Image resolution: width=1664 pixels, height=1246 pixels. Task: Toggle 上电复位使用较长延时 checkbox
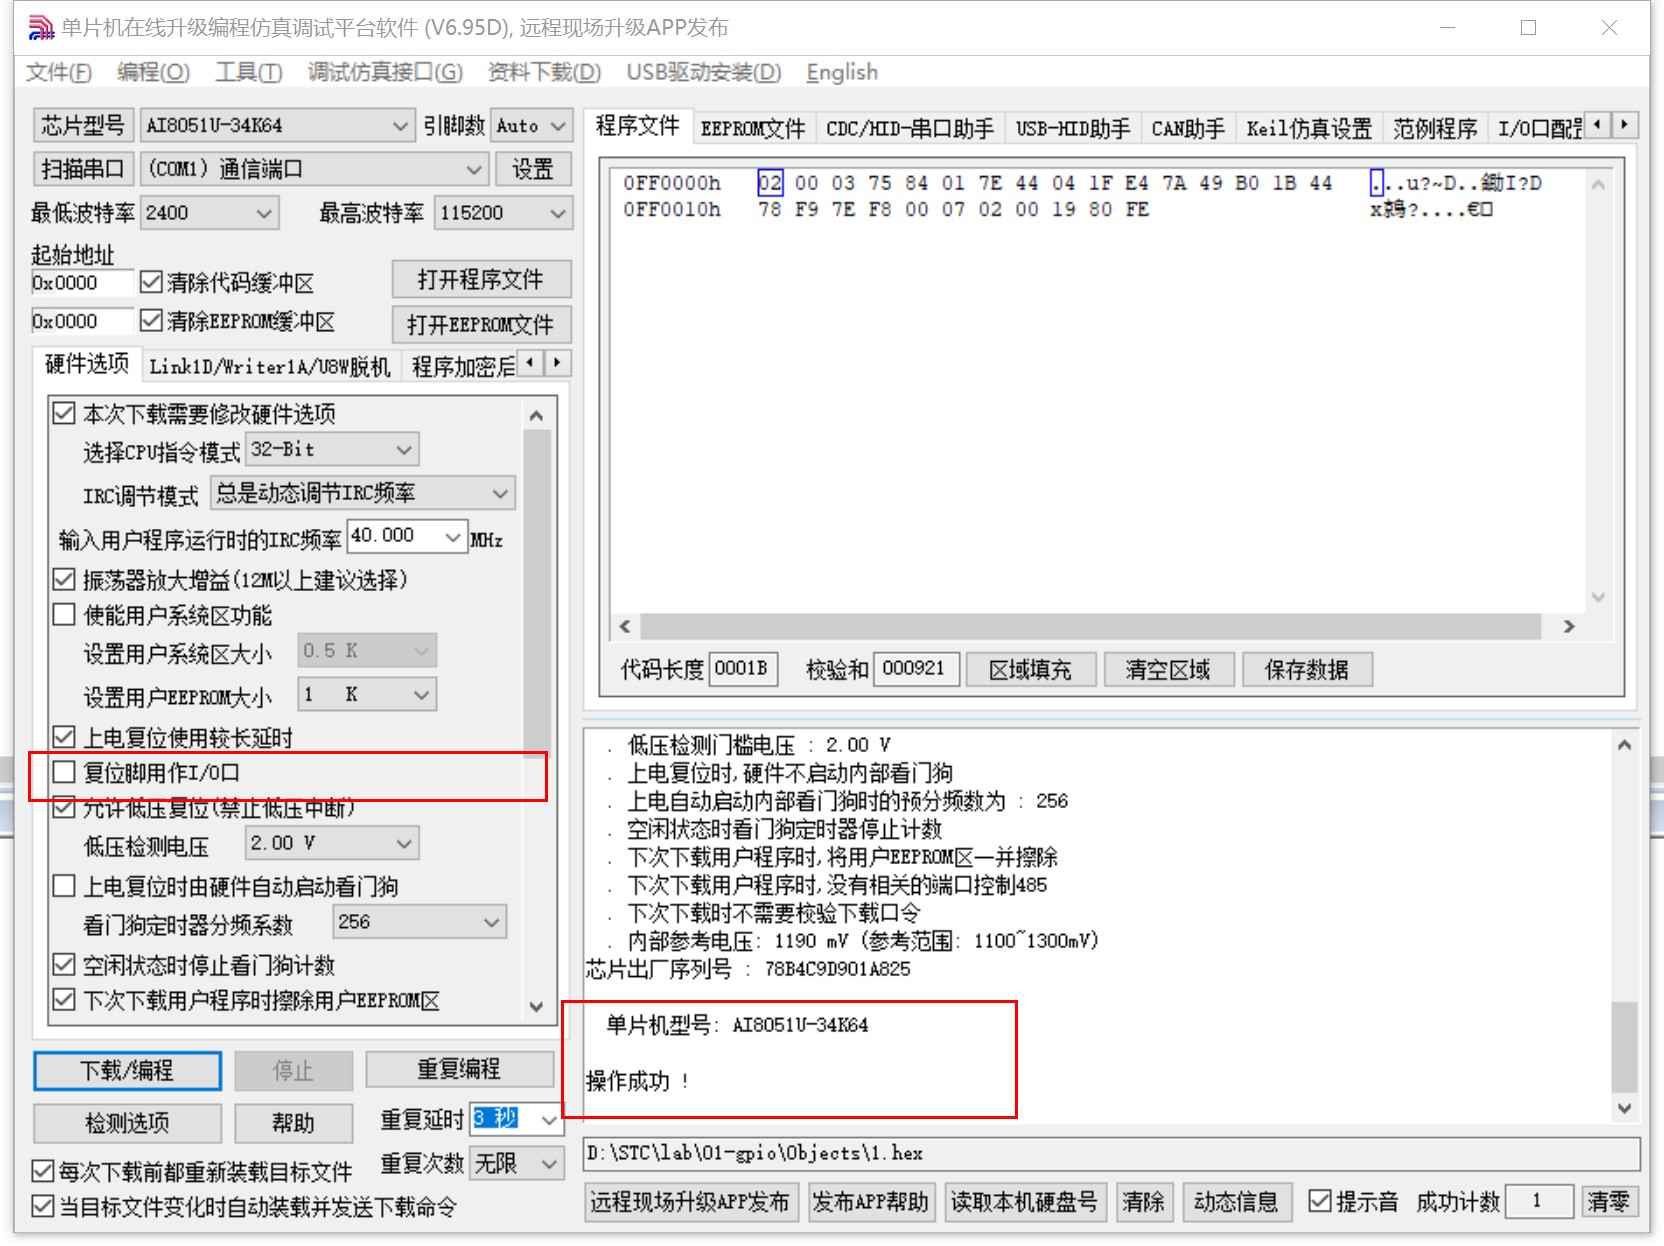[64, 737]
